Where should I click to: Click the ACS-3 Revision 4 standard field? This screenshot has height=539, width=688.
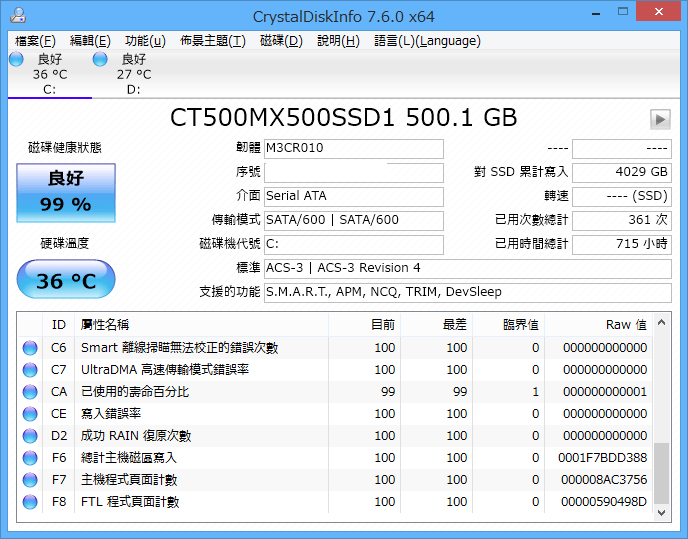[468, 269]
